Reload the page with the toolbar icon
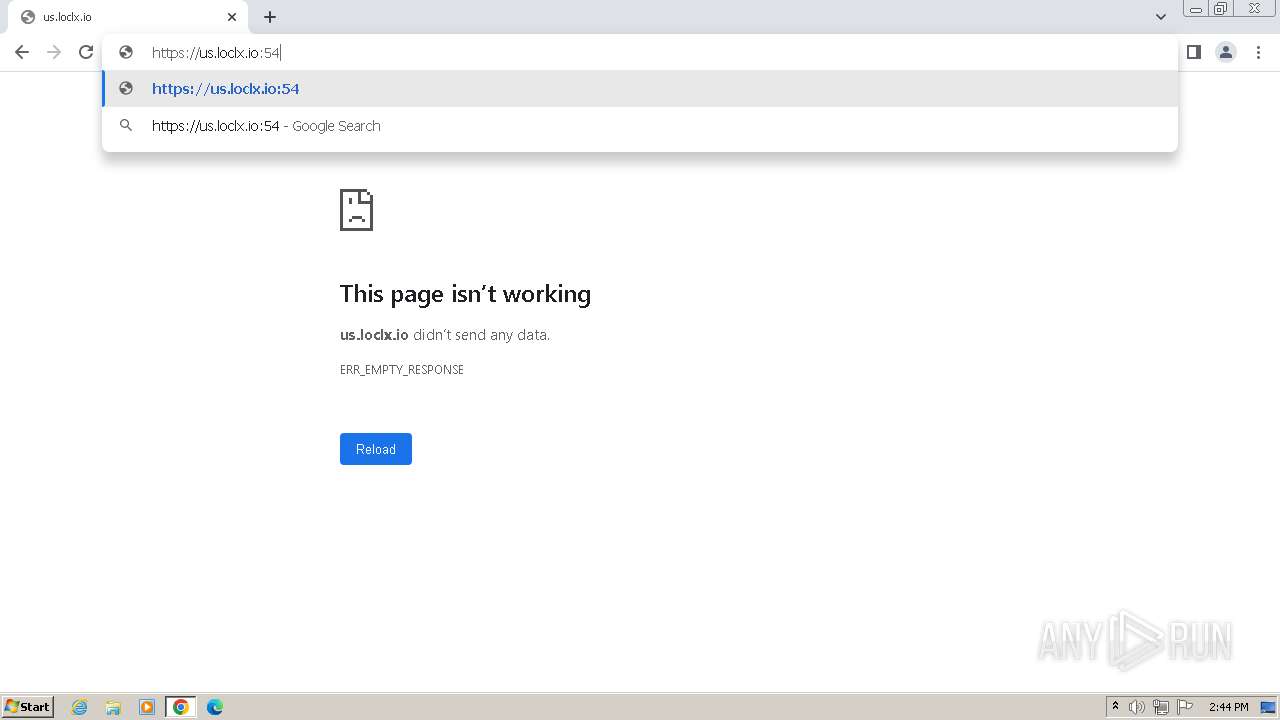Screen dimensions: 1280x720 pyautogui.click(x=86, y=52)
